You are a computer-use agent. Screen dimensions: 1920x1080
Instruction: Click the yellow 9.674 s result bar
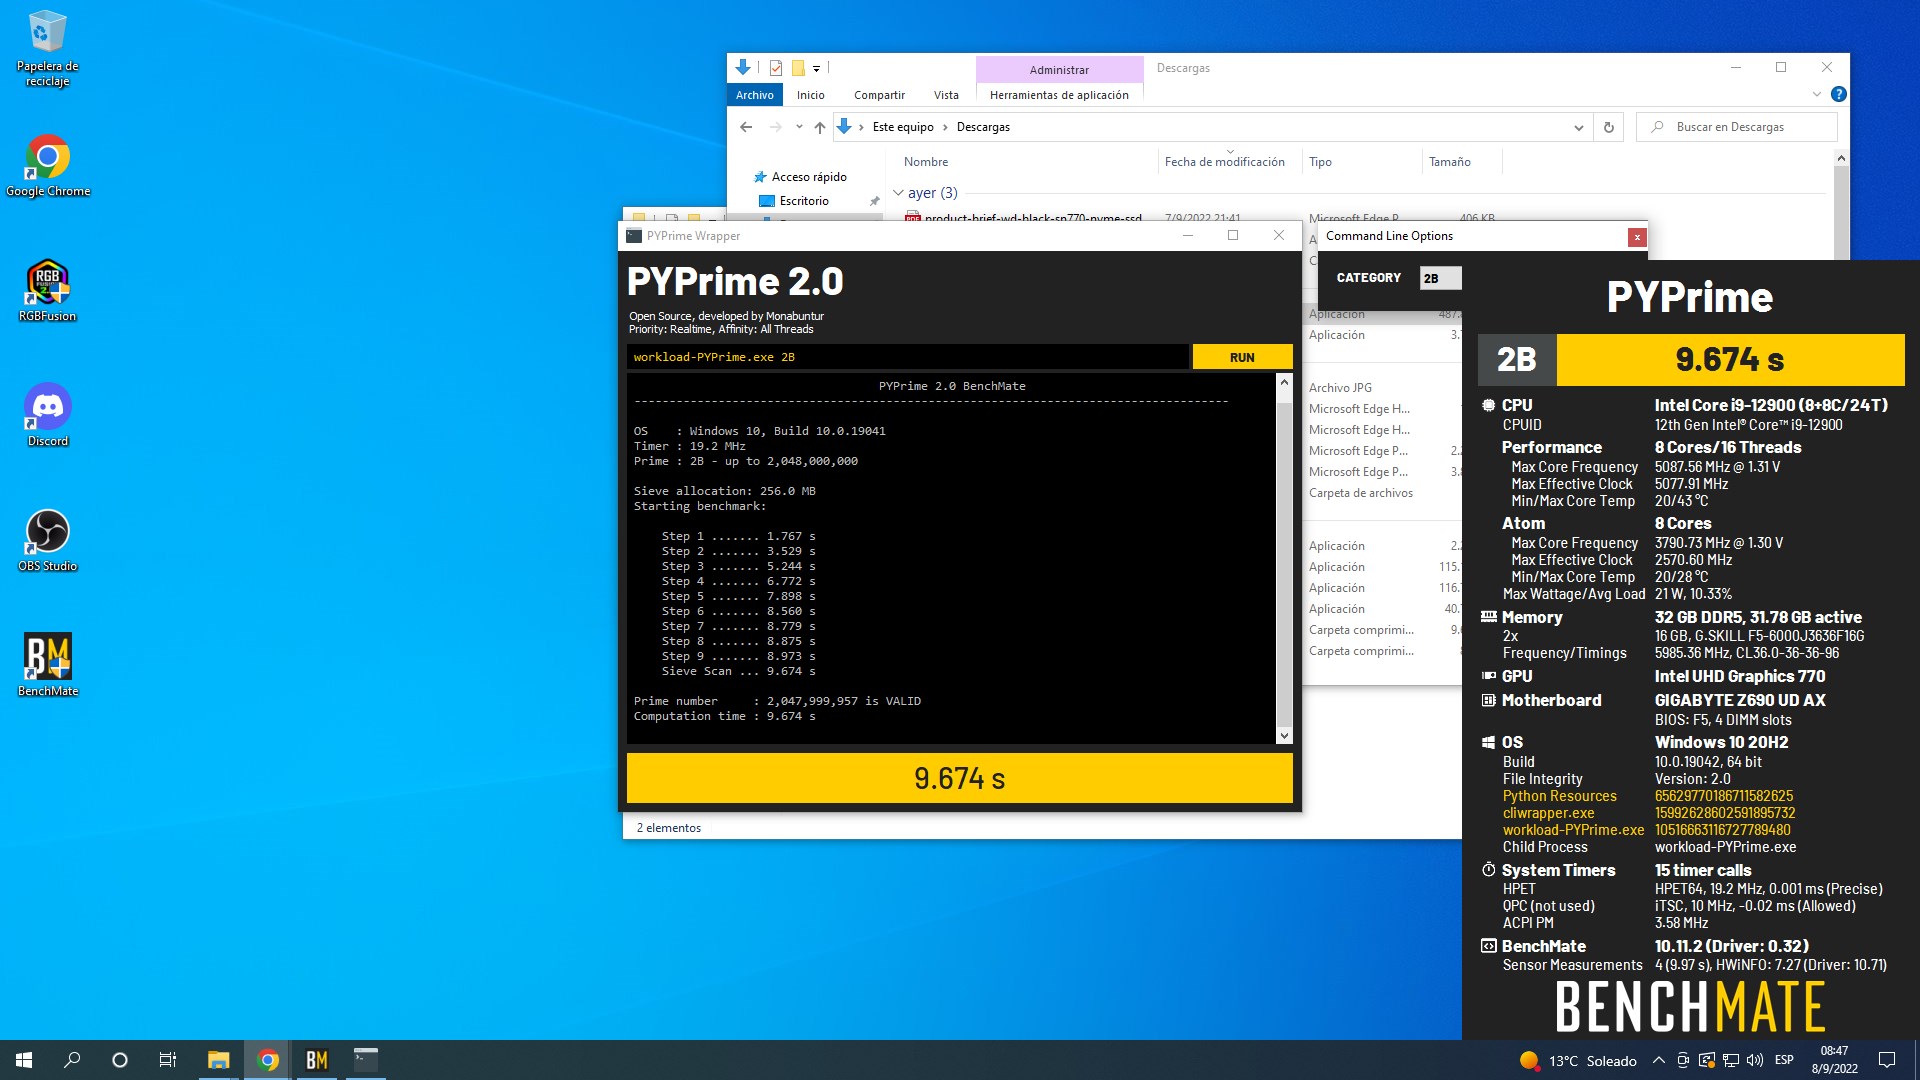(959, 778)
